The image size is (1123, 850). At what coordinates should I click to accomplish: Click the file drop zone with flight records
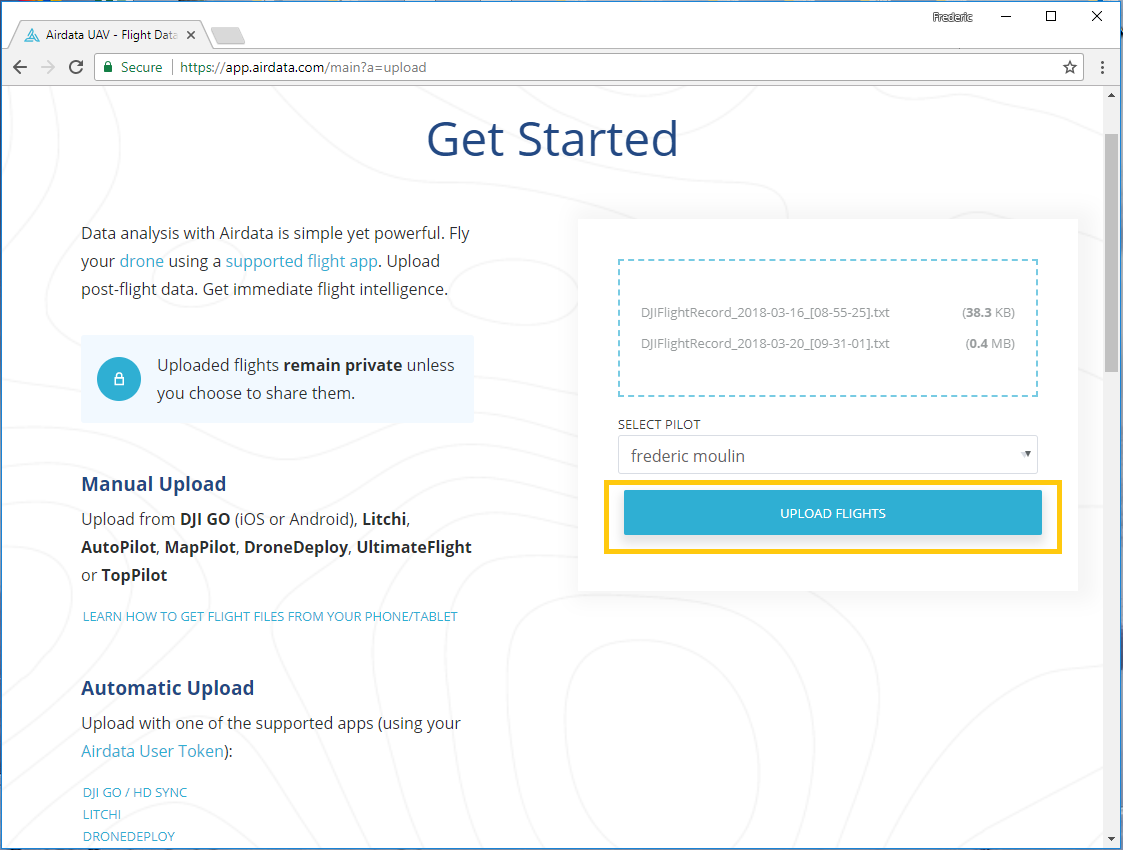pyautogui.click(x=827, y=328)
